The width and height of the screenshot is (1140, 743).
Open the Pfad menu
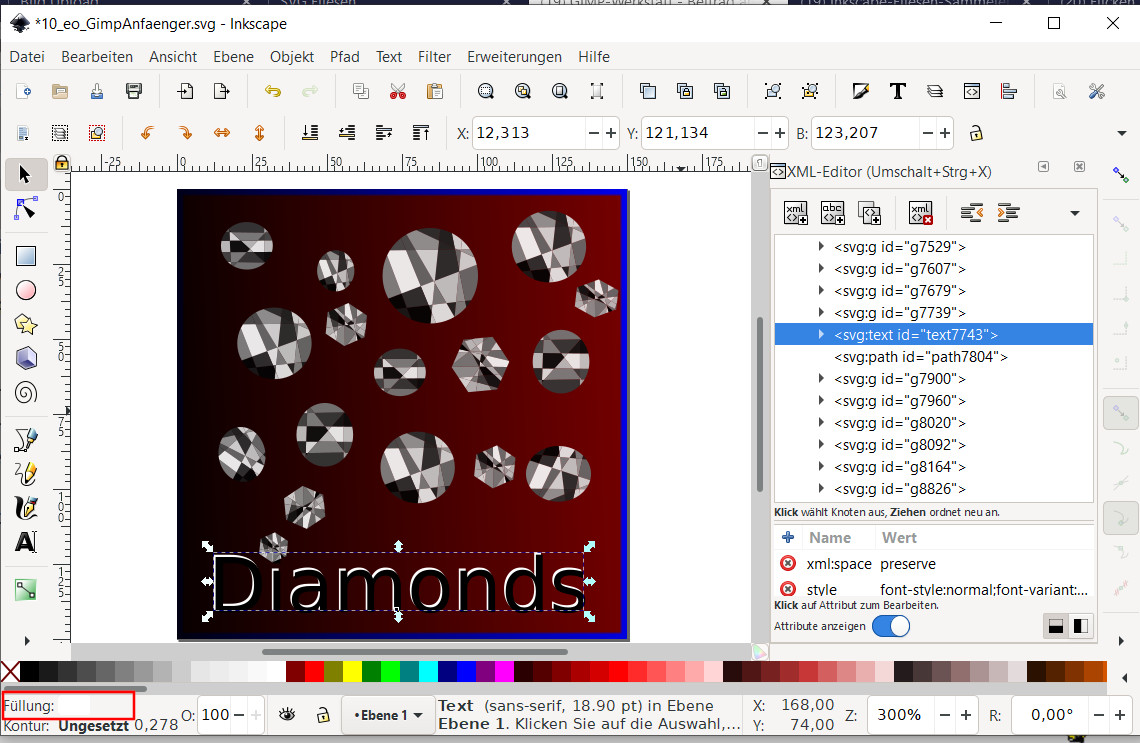pyautogui.click(x=344, y=57)
